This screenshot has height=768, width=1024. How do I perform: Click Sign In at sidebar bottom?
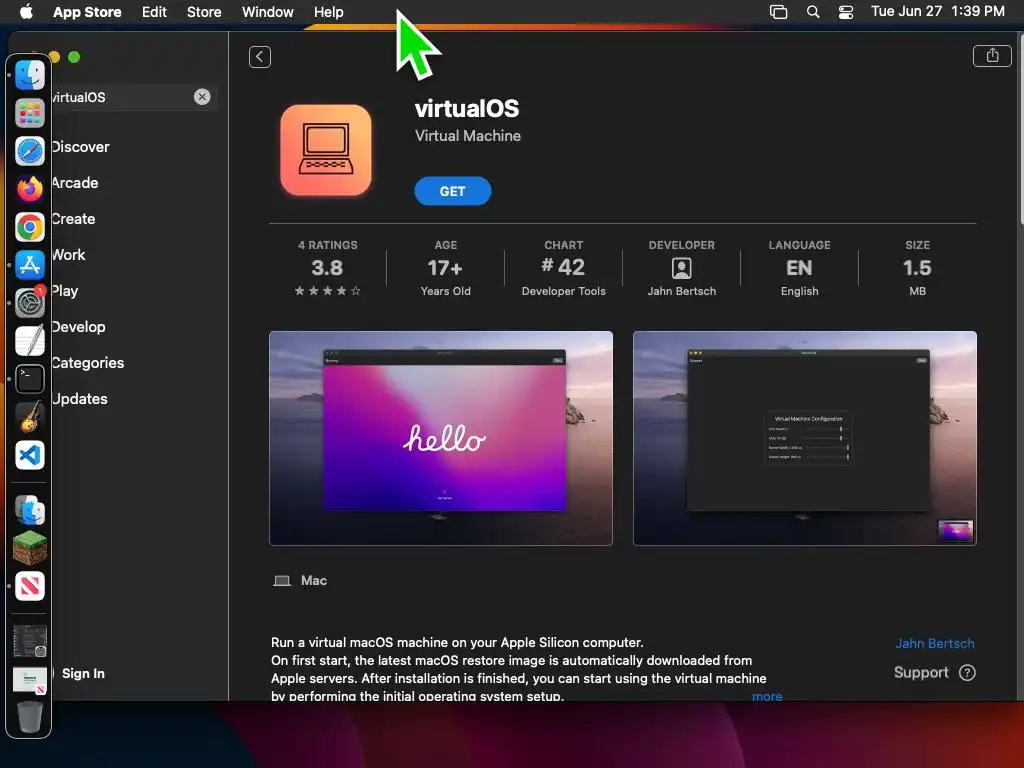[83, 673]
